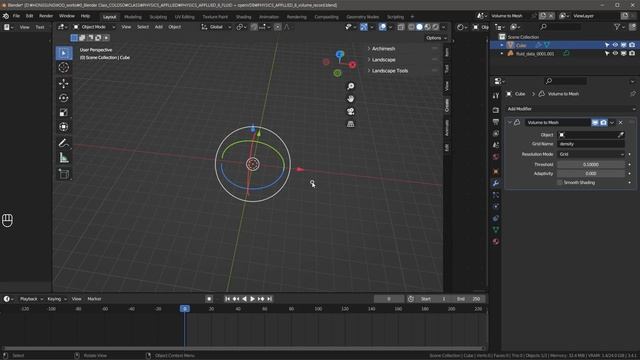640x360 pixels.
Task: Open the Resolution Mode Grid dropdown
Action: click(591, 154)
